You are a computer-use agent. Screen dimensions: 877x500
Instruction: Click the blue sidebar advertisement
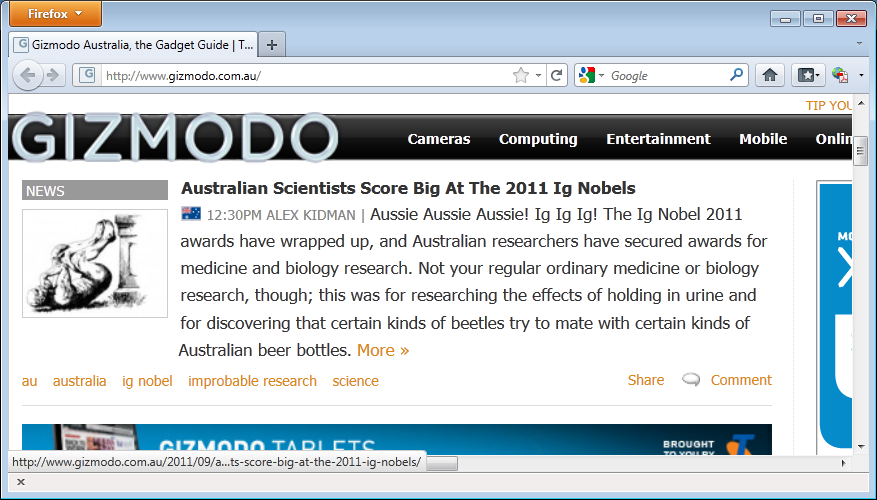tap(836, 316)
